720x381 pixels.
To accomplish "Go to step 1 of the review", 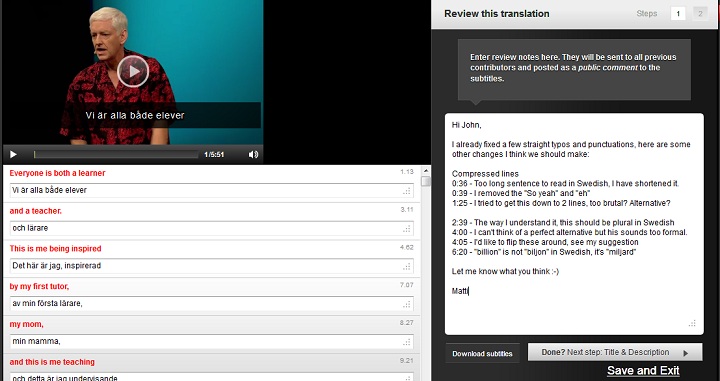I will pos(678,14).
